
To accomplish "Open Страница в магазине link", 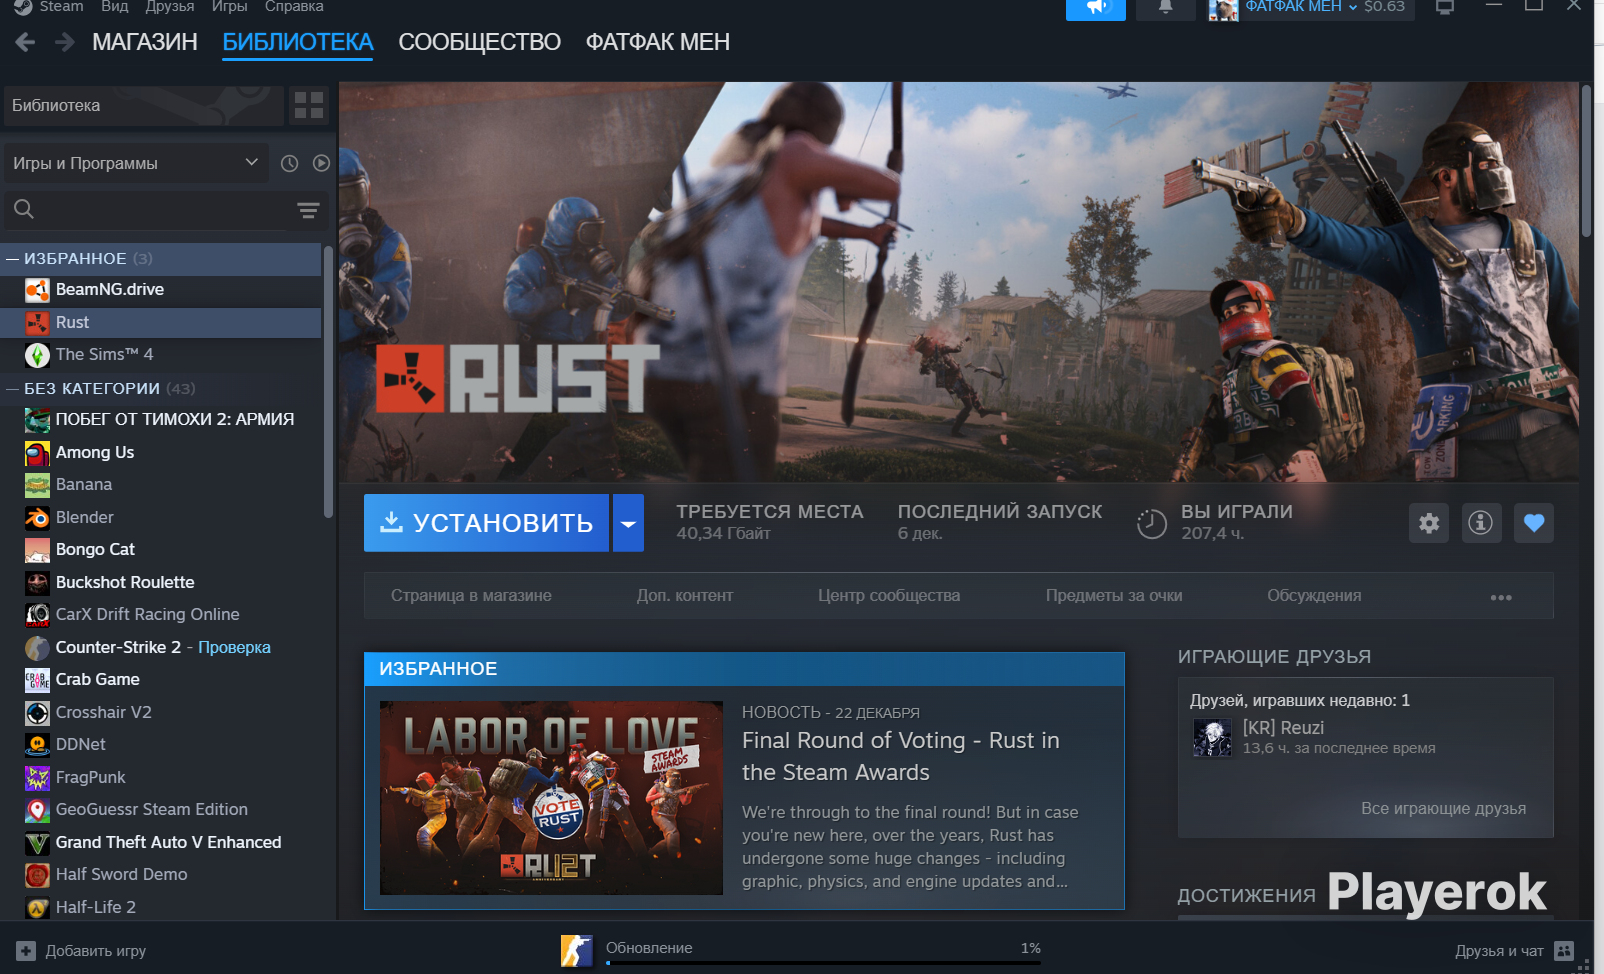I will coord(471,596).
